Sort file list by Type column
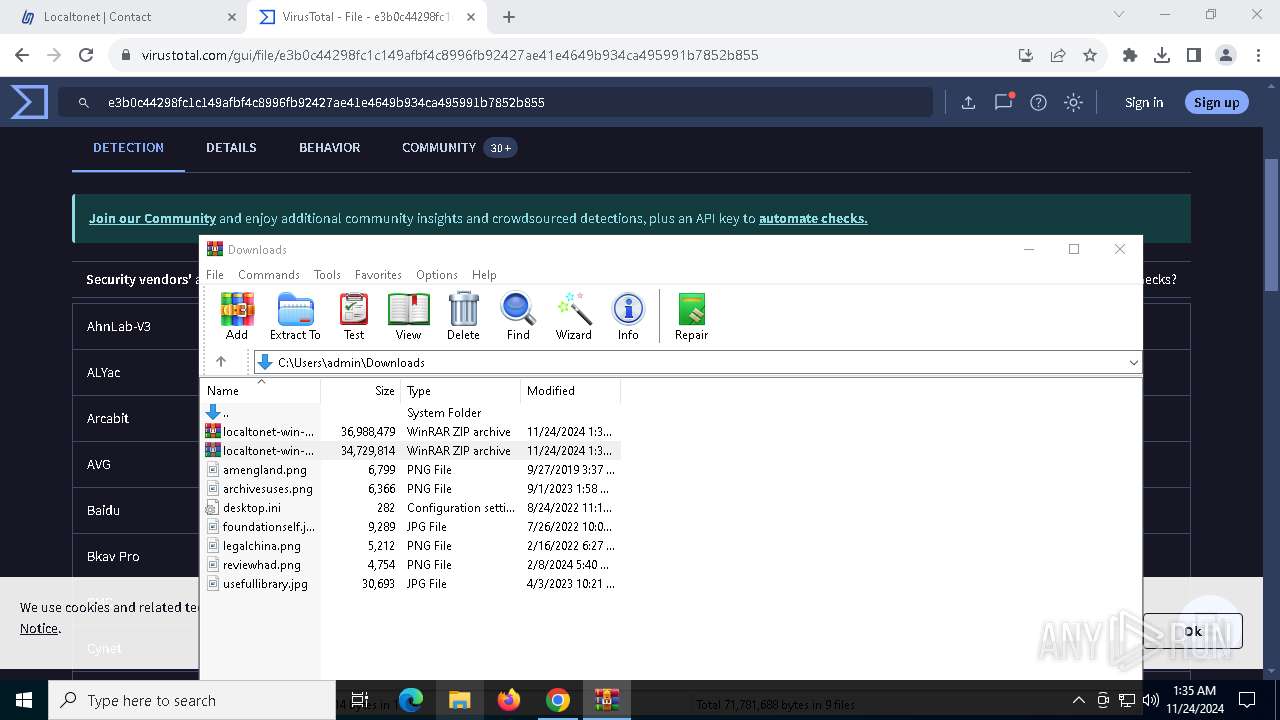This screenshot has height=720, width=1280. [460, 390]
